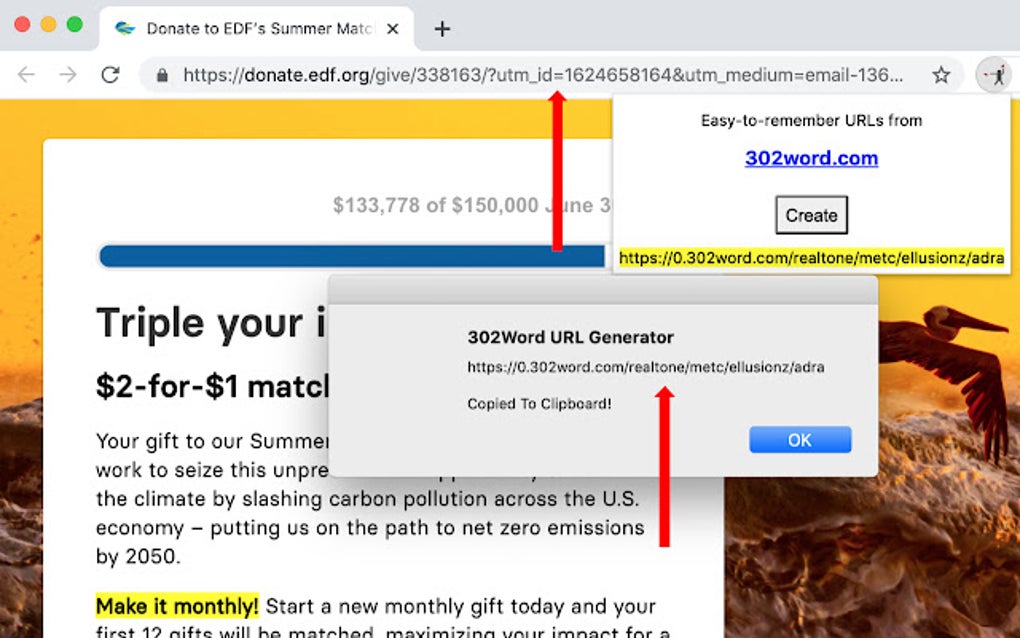The image size is (1020, 638).
Task: Click the forward navigation arrow
Action: point(66,75)
